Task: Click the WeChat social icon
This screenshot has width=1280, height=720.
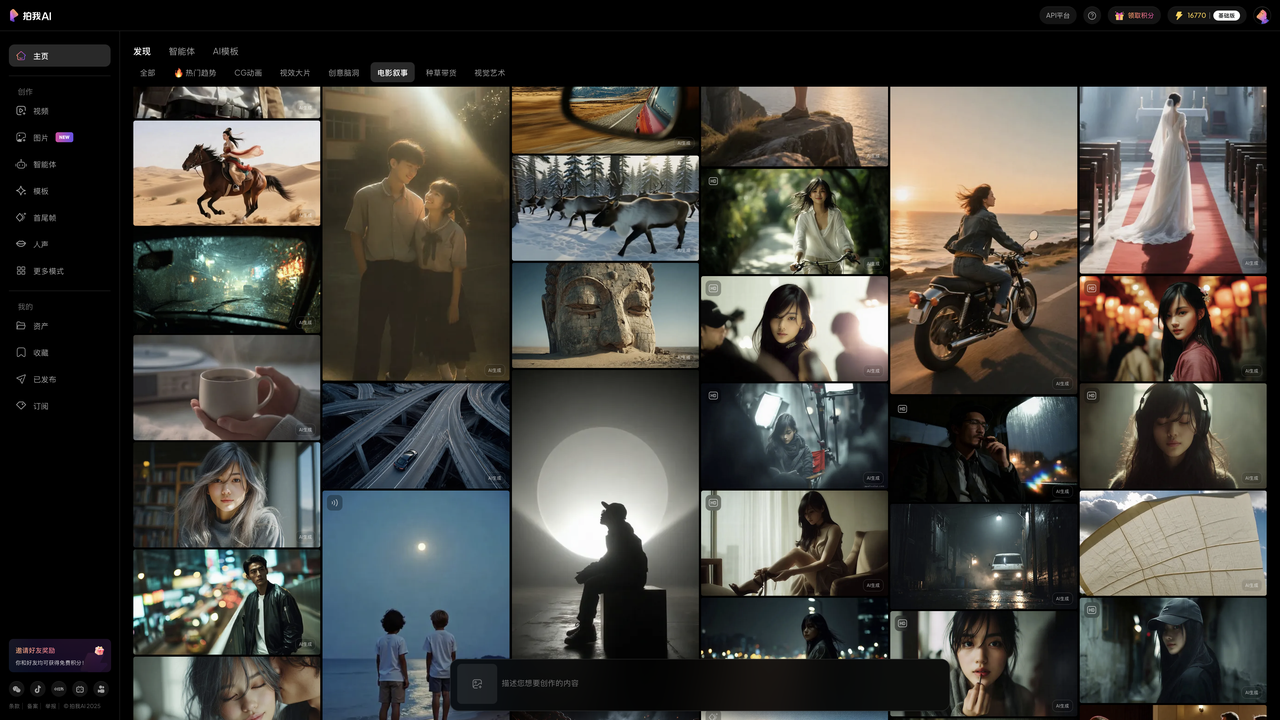Action: (16, 688)
